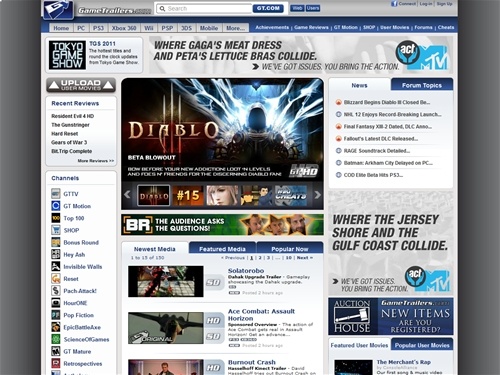Viewport: 500px width, 375px height.
Task: Click the HD badge on Ace Combat video
Action: click(x=213, y=321)
